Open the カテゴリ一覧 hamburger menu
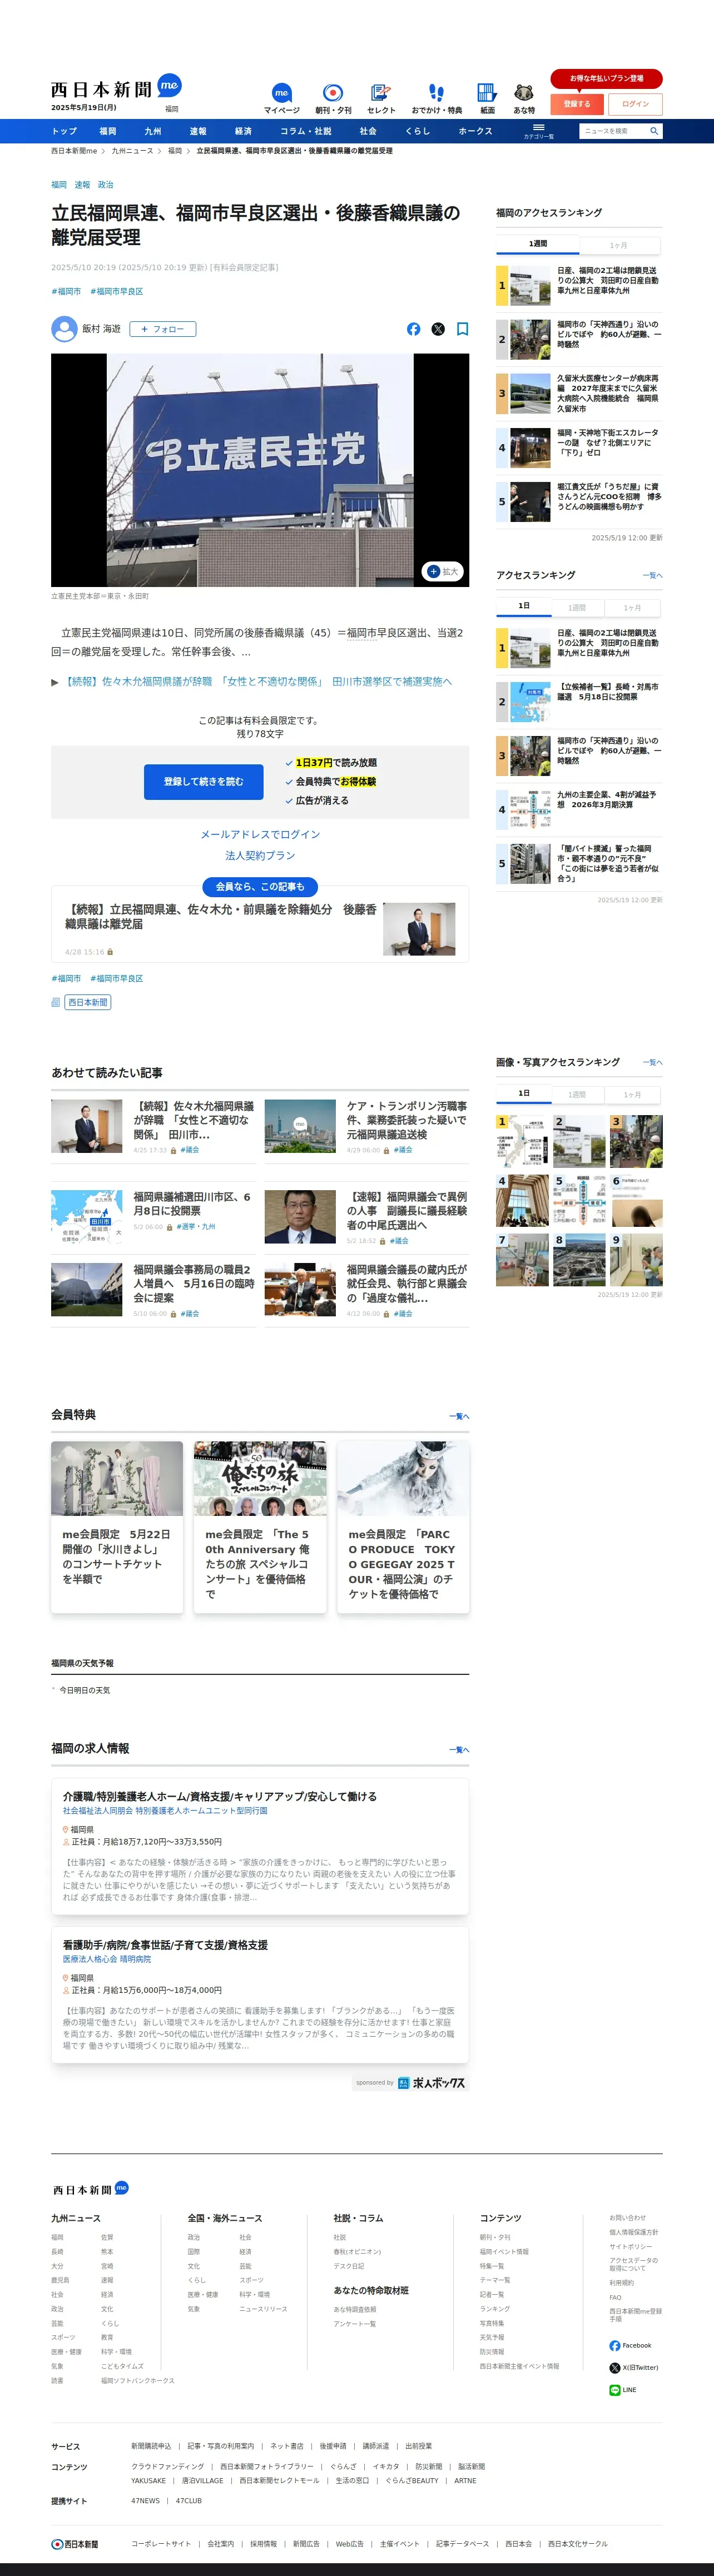This screenshot has height=2576, width=714. (x=538, y=131)
